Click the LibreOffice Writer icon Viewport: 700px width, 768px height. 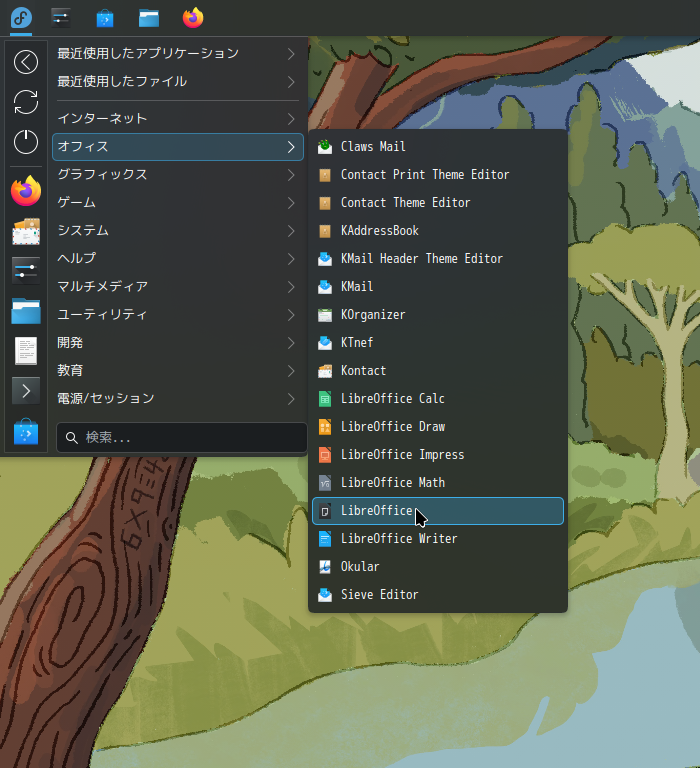click(325, 539)
